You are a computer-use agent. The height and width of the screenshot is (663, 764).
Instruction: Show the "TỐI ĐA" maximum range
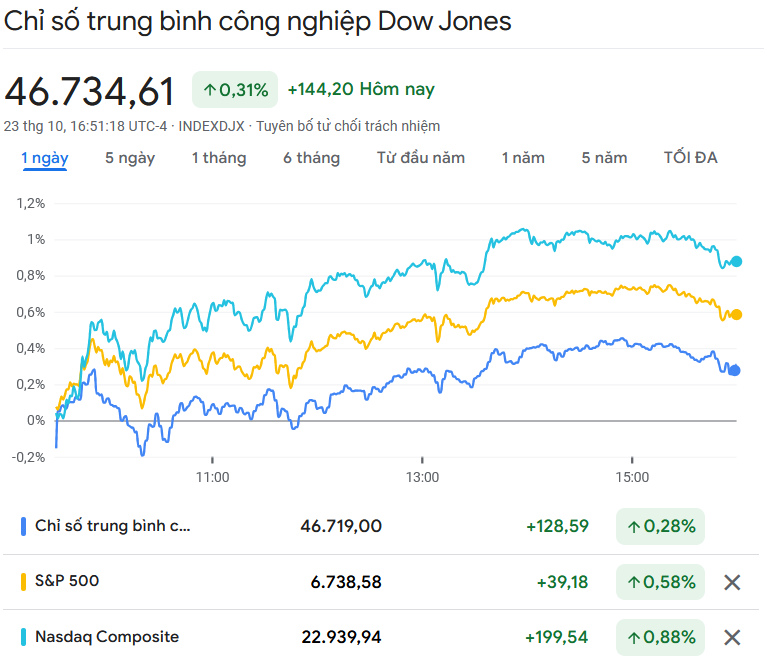(690, 158)
